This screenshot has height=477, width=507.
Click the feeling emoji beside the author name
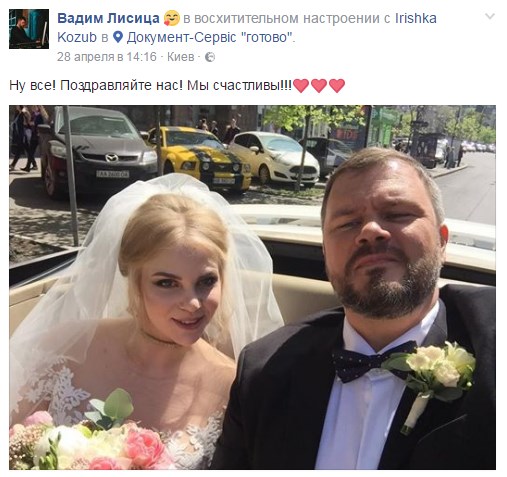click(172, 18)
